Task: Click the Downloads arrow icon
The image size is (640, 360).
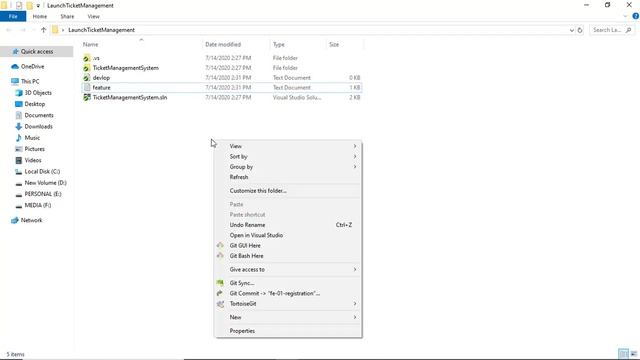Action: click(x=18, y=127)
